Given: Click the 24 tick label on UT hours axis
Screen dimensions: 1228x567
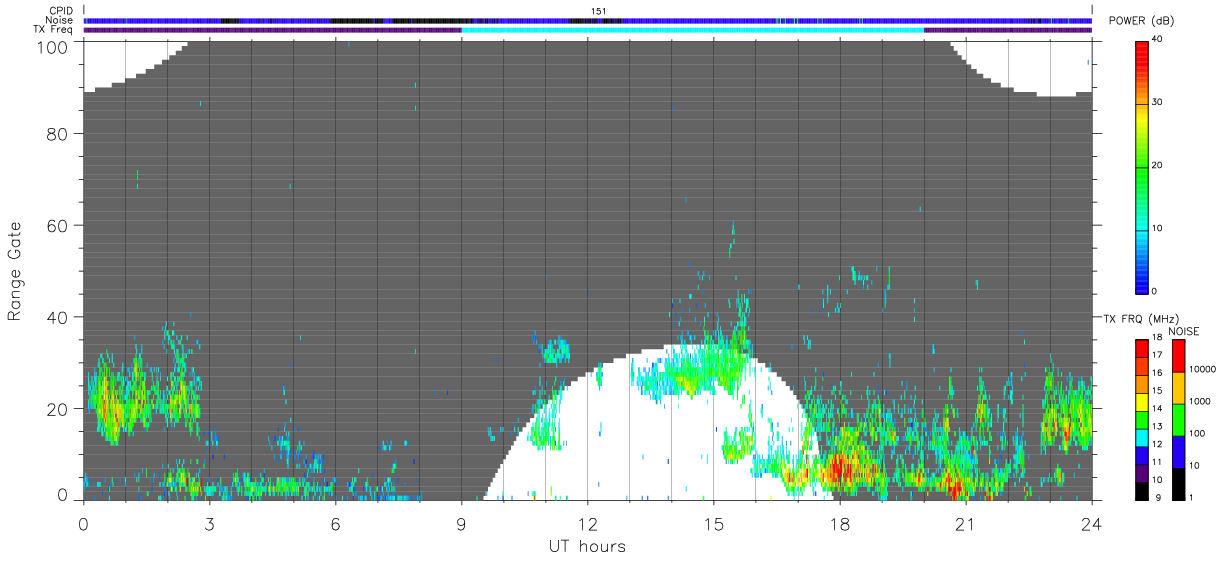Looking at the screenshot, I should (x=1091, y=524).
